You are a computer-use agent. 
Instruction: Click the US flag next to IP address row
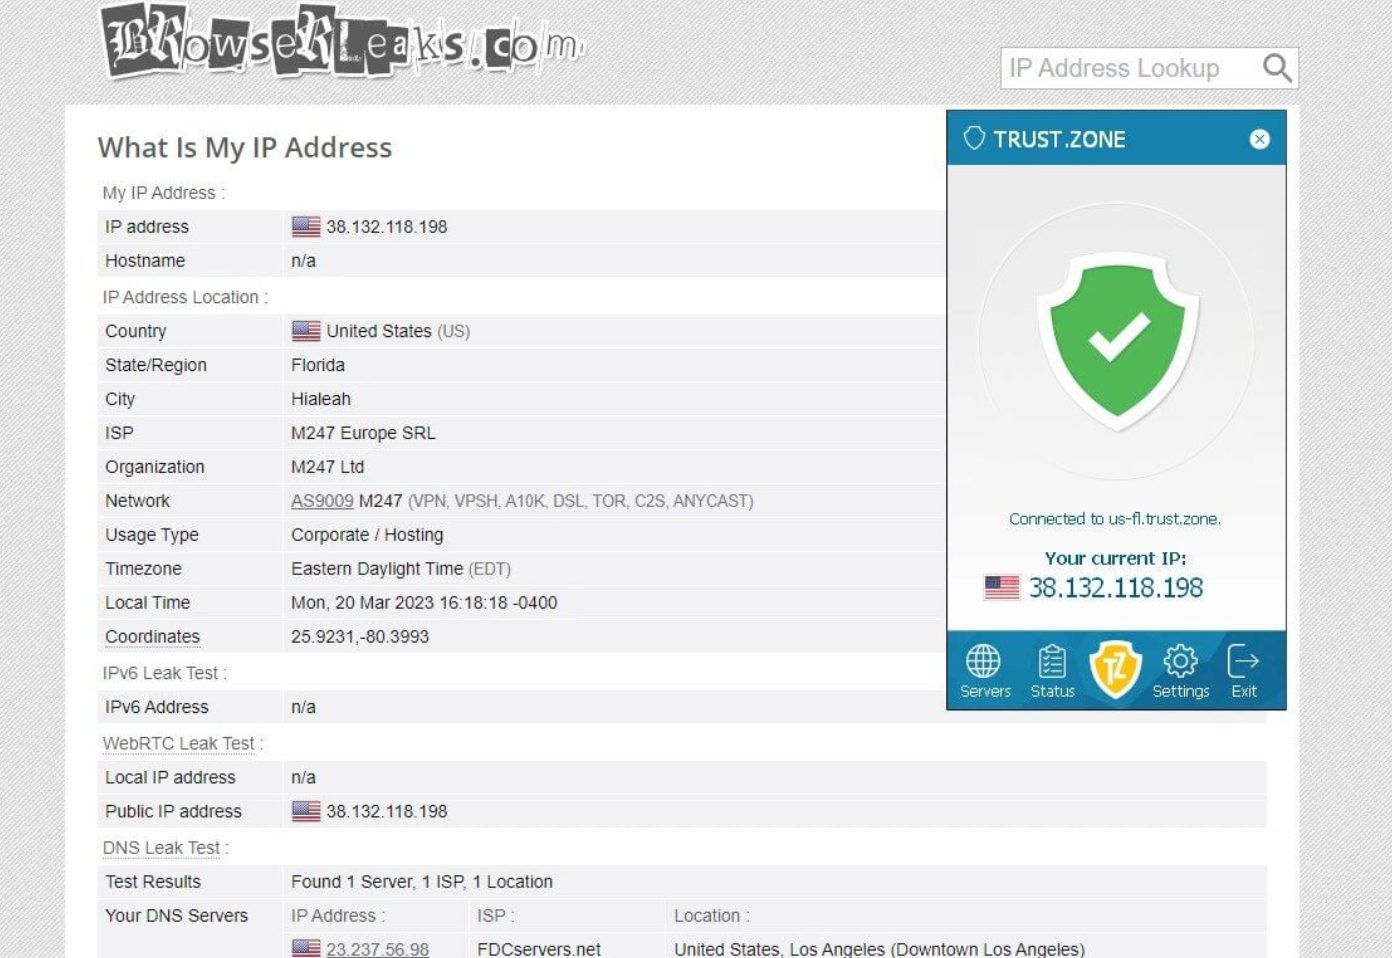(306, 227)
